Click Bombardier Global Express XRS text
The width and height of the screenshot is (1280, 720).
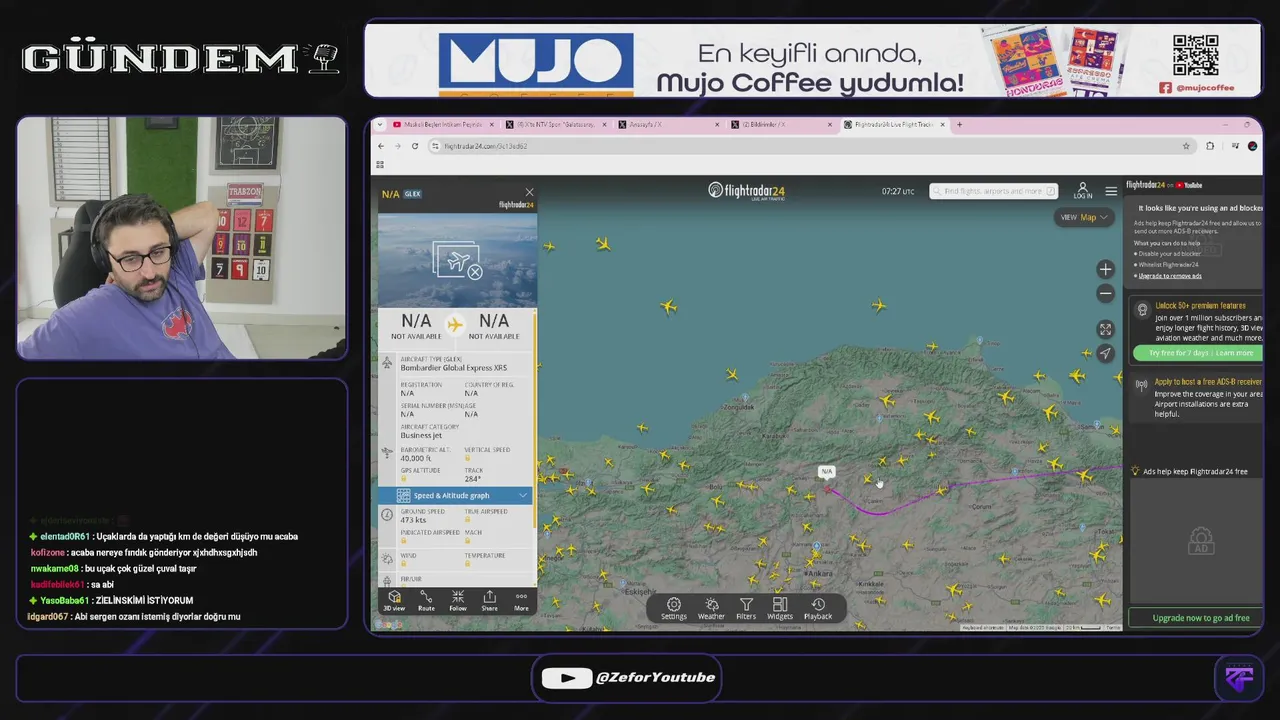(454, 368)
